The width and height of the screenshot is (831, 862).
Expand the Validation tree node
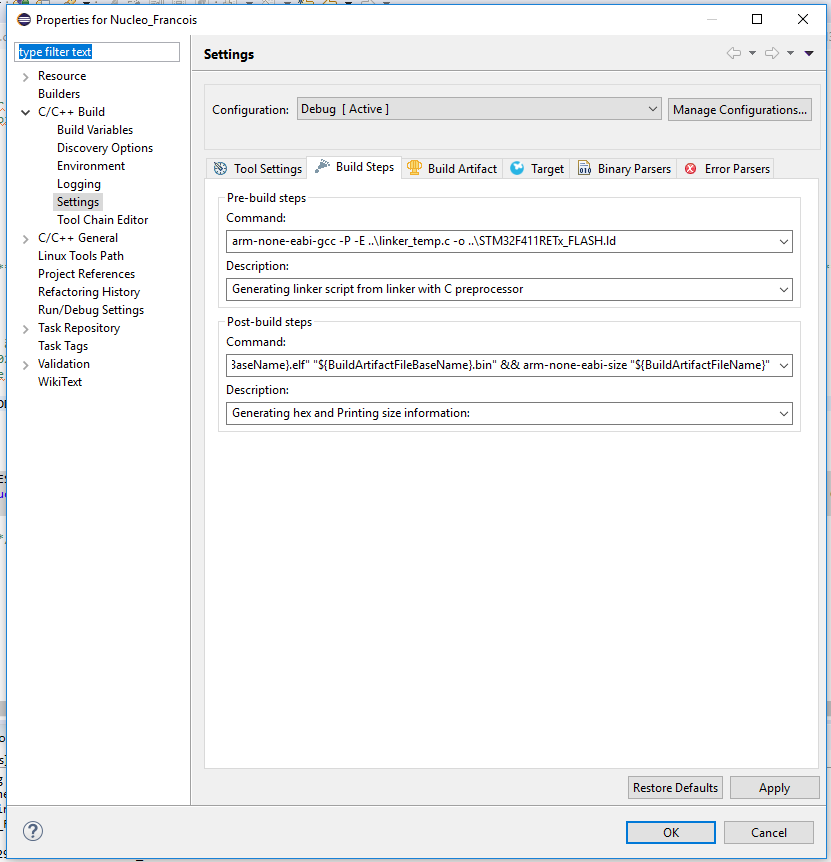click(x=25, y=364)
